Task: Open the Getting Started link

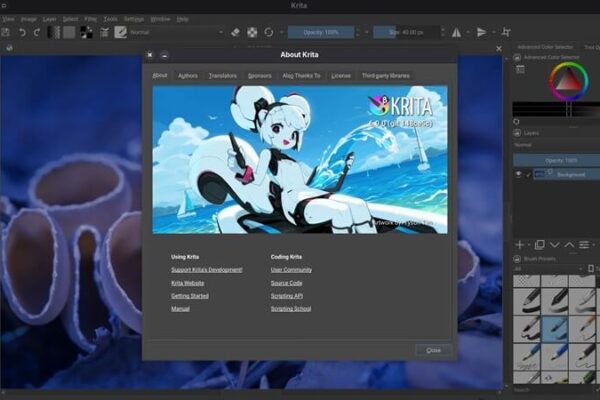Action: [190, 296]
